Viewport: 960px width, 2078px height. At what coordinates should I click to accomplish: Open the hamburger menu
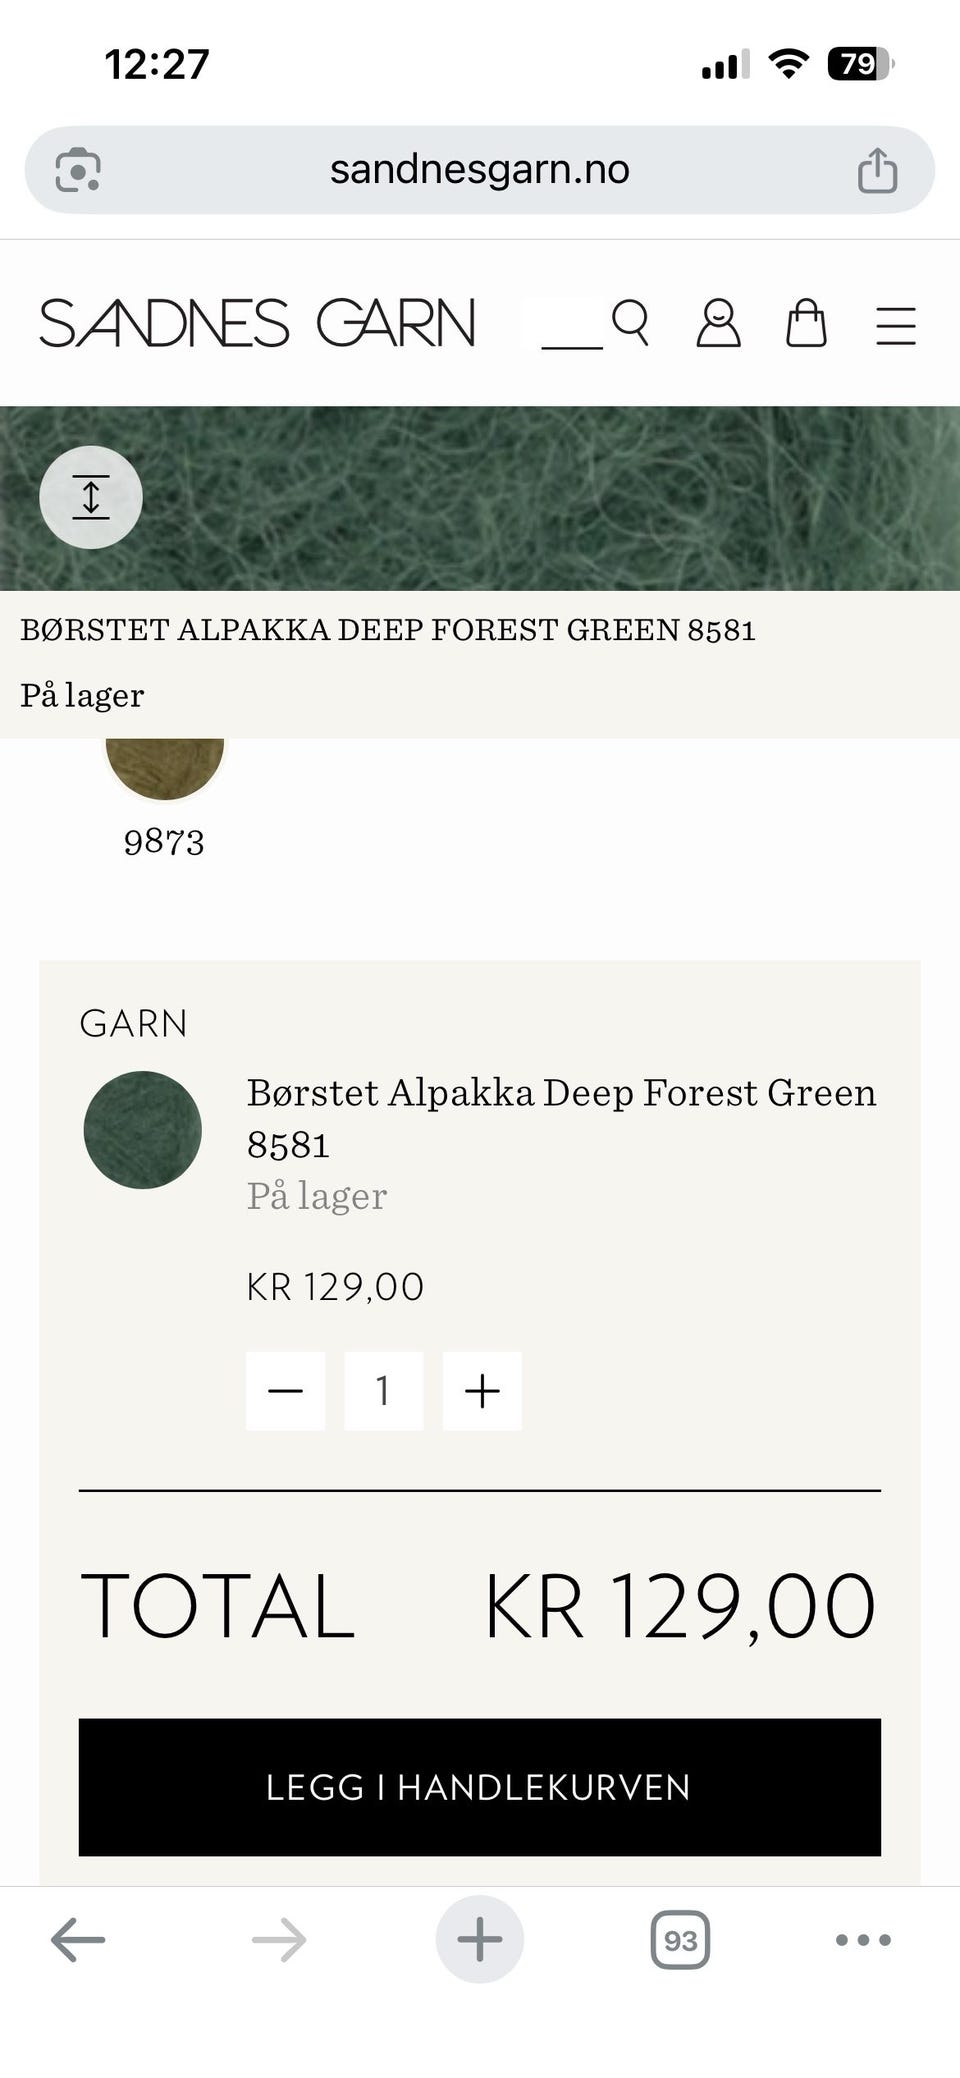(895, 325)
